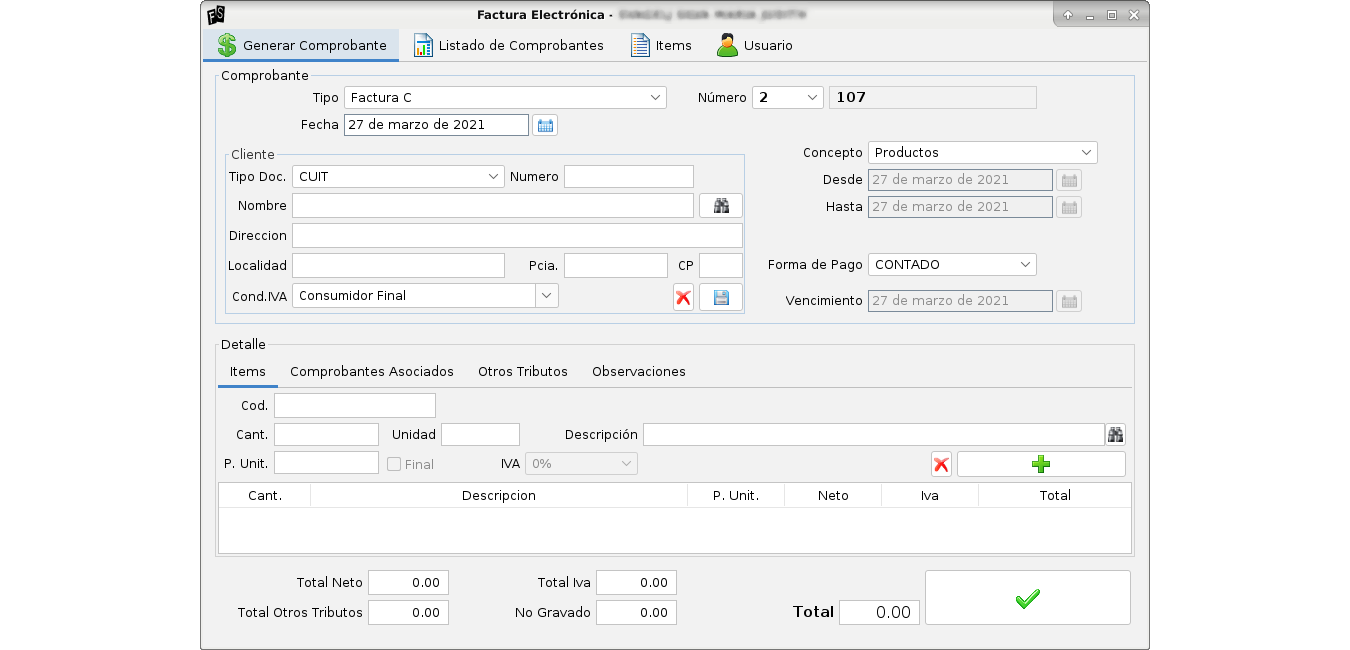Viewport: 1350px width, 650px height.
Task: Click the Nombre input field
Action: point(492,206)
